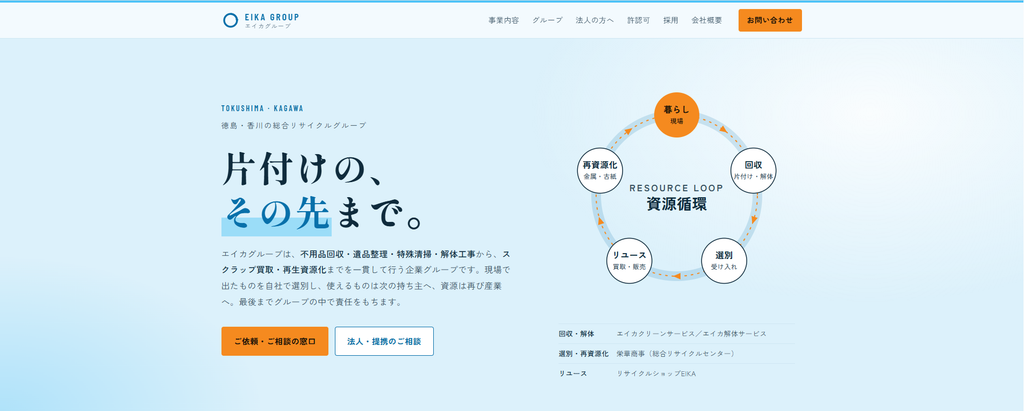Select the 回収 片付け・解体 circle node
The height and width of the screenshot is (411, 1024).
754,171
